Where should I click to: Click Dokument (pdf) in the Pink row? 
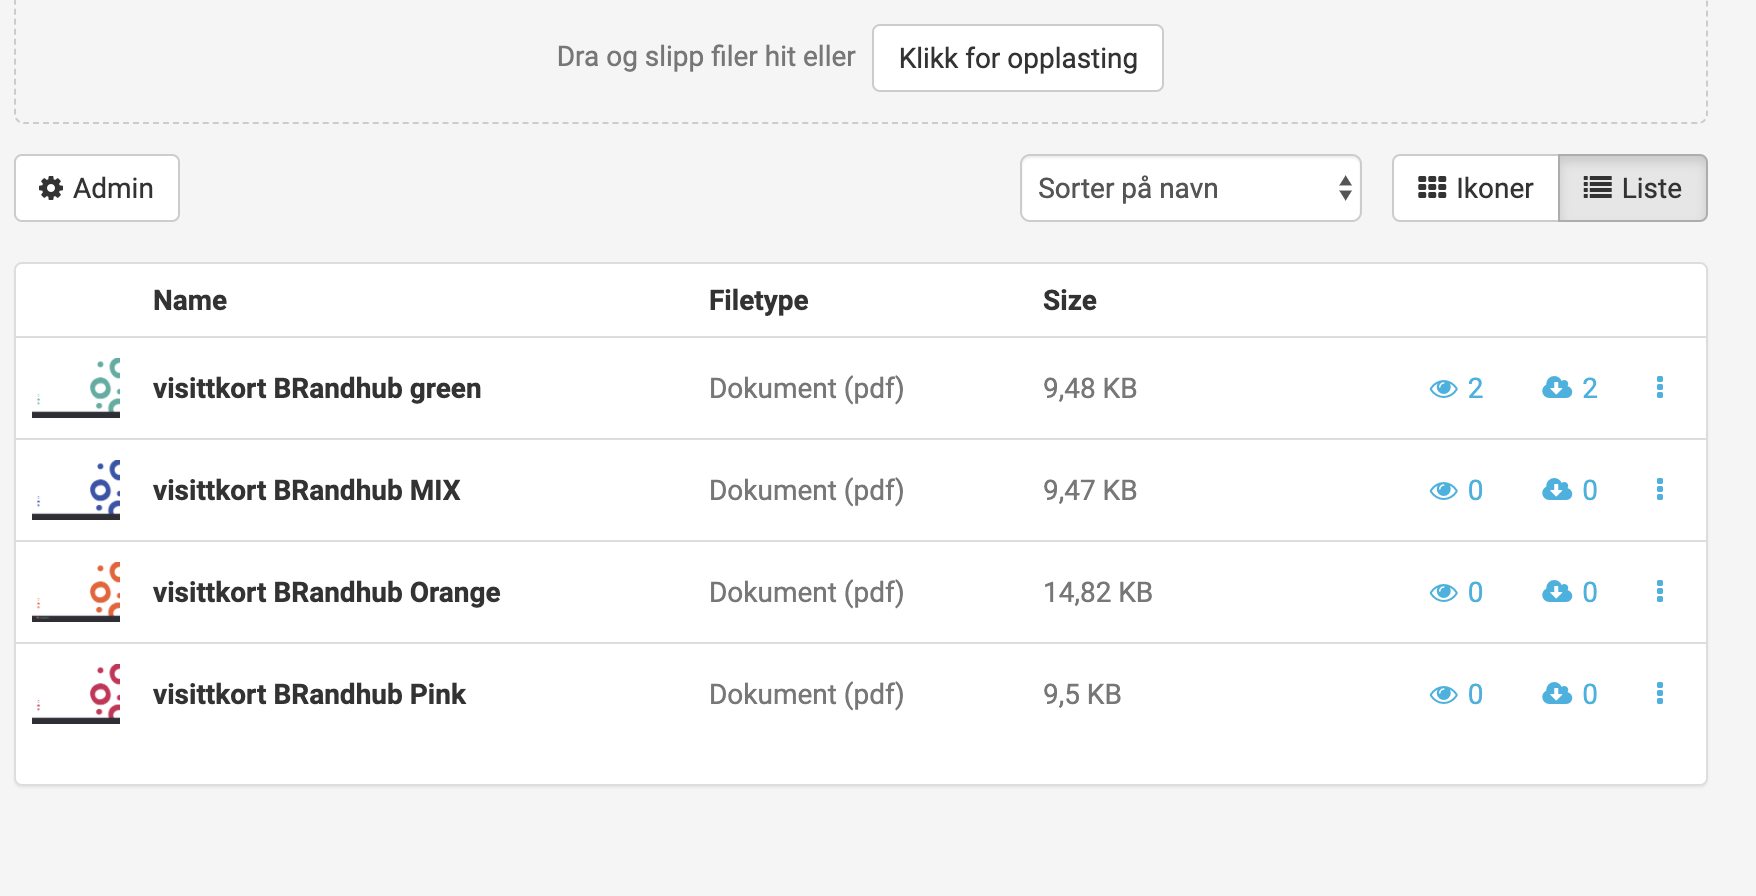(x=806, y=694)
